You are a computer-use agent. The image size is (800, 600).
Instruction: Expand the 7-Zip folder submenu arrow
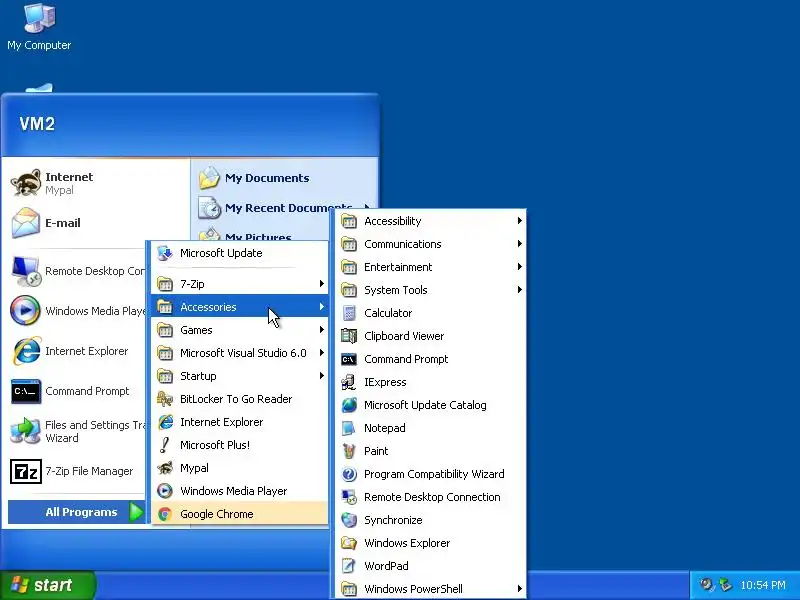(321, 284)
